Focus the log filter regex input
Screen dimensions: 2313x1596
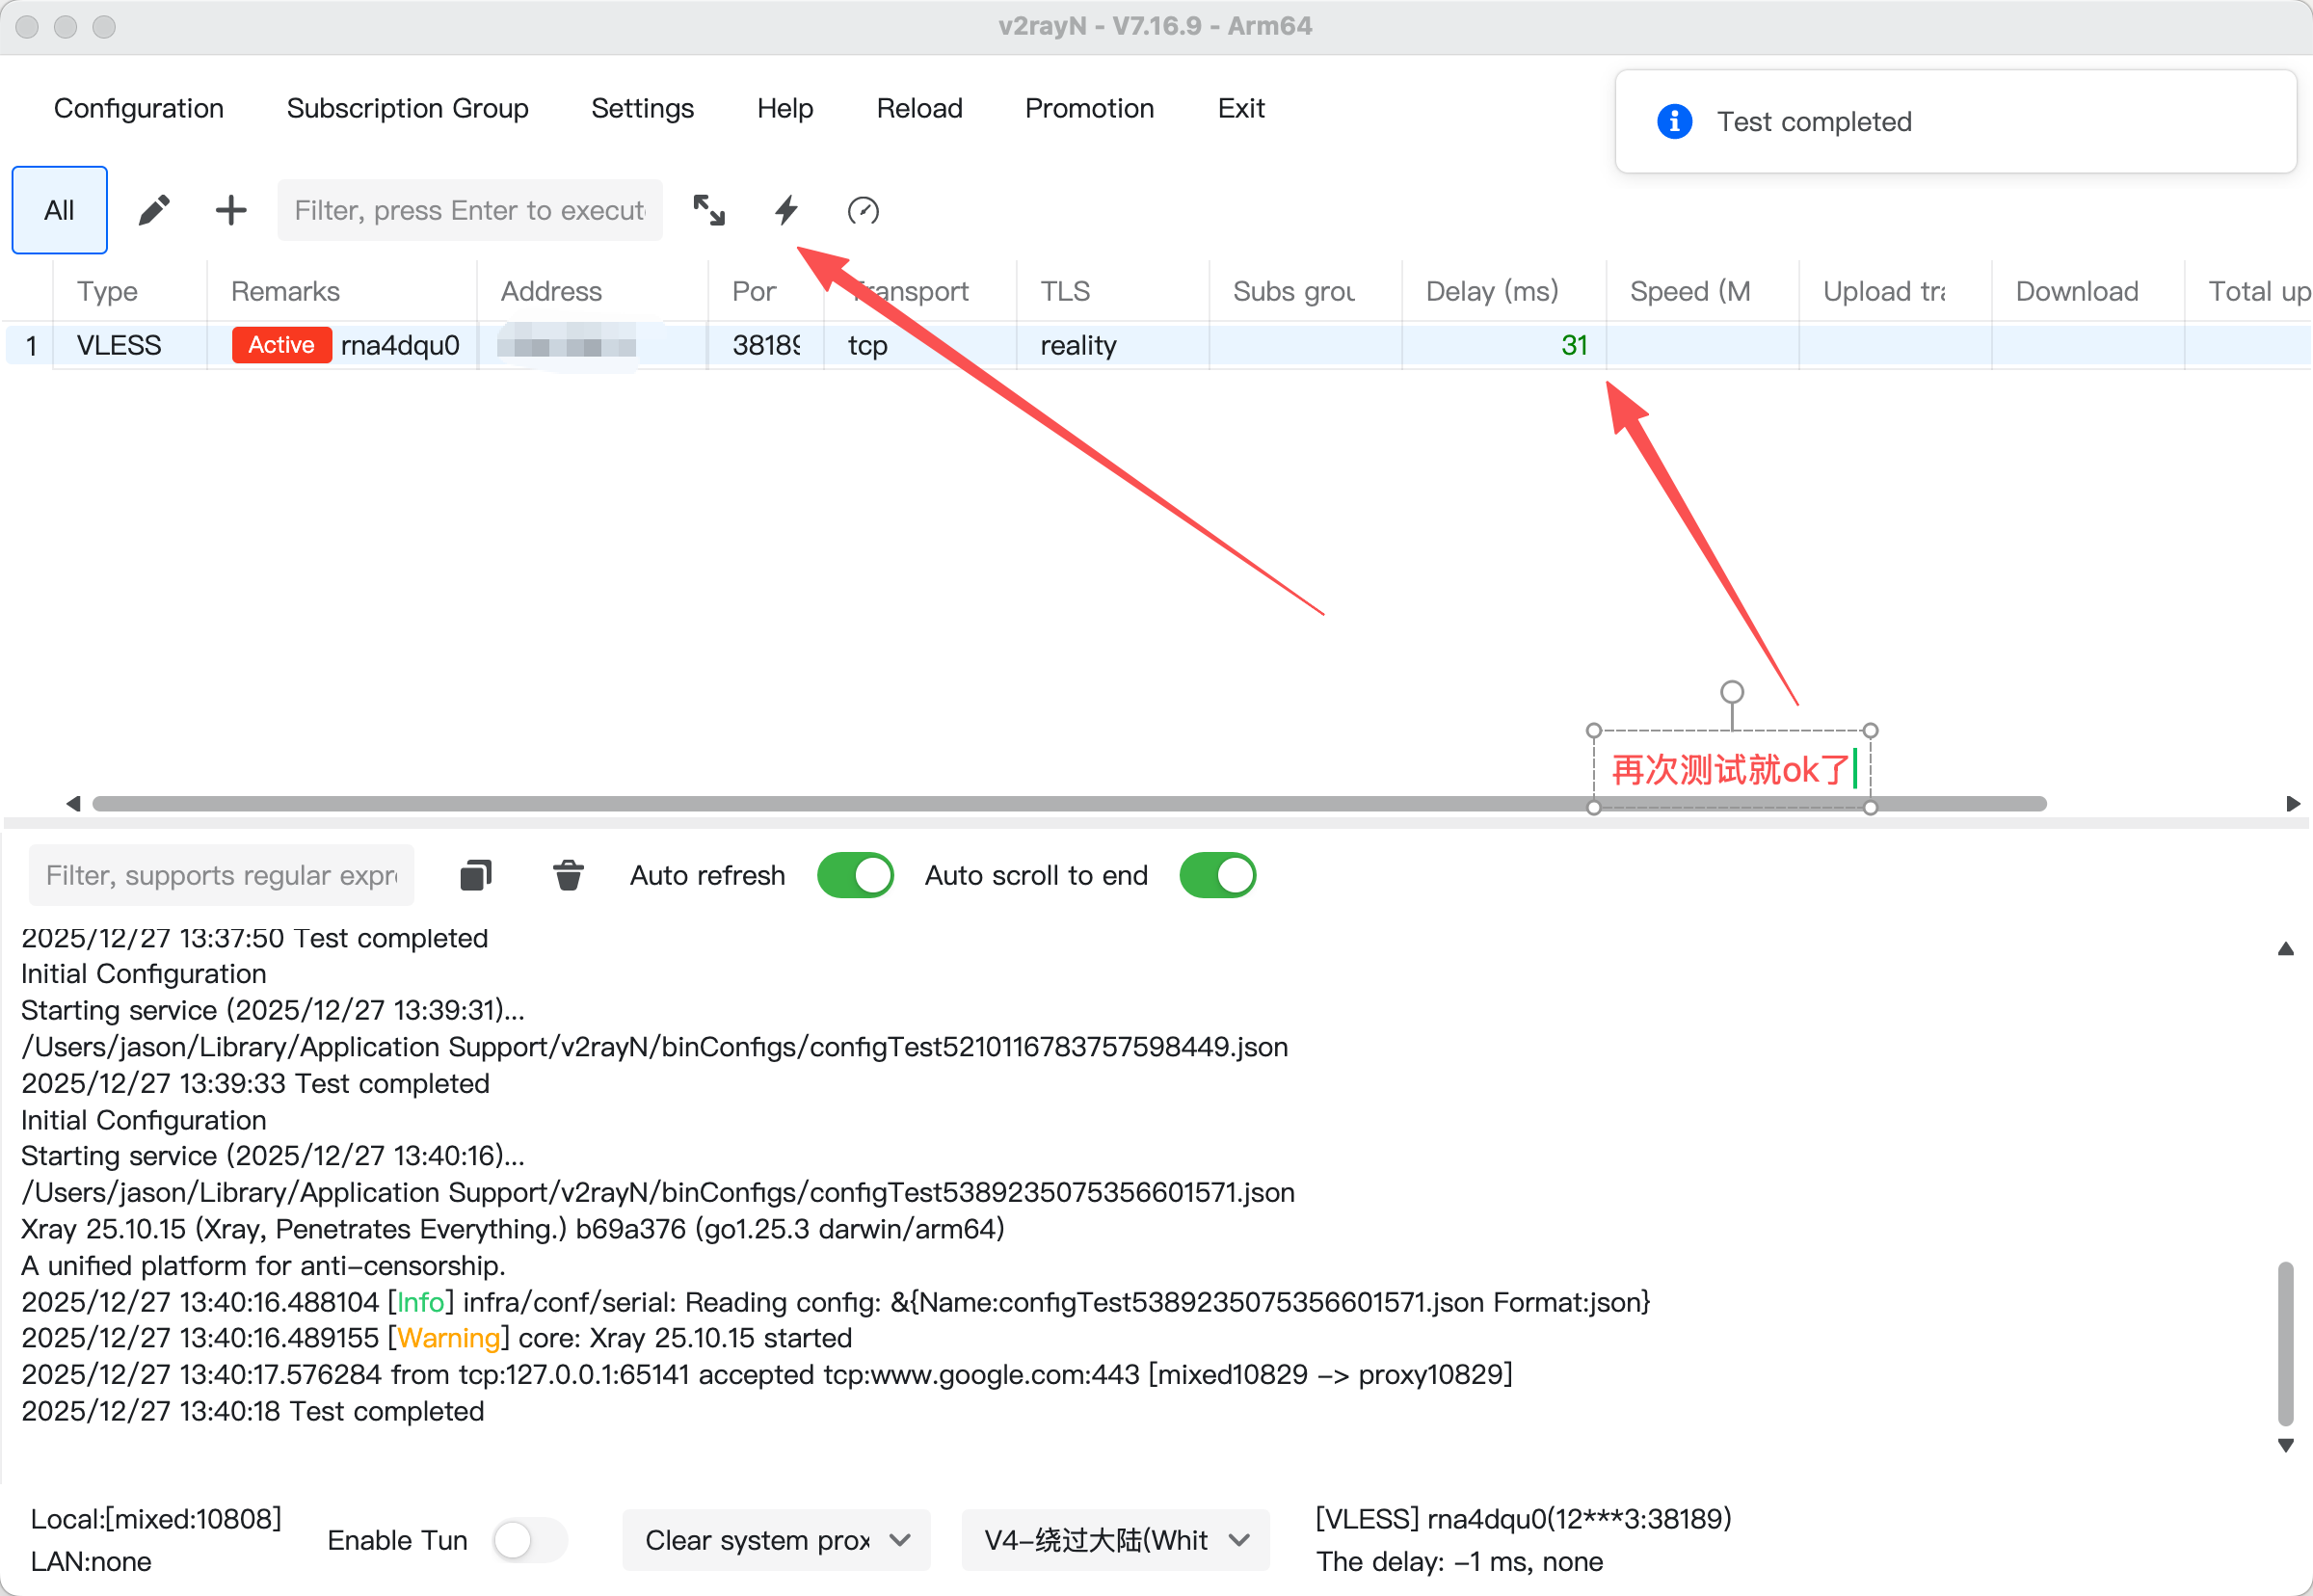pos(221,875)
